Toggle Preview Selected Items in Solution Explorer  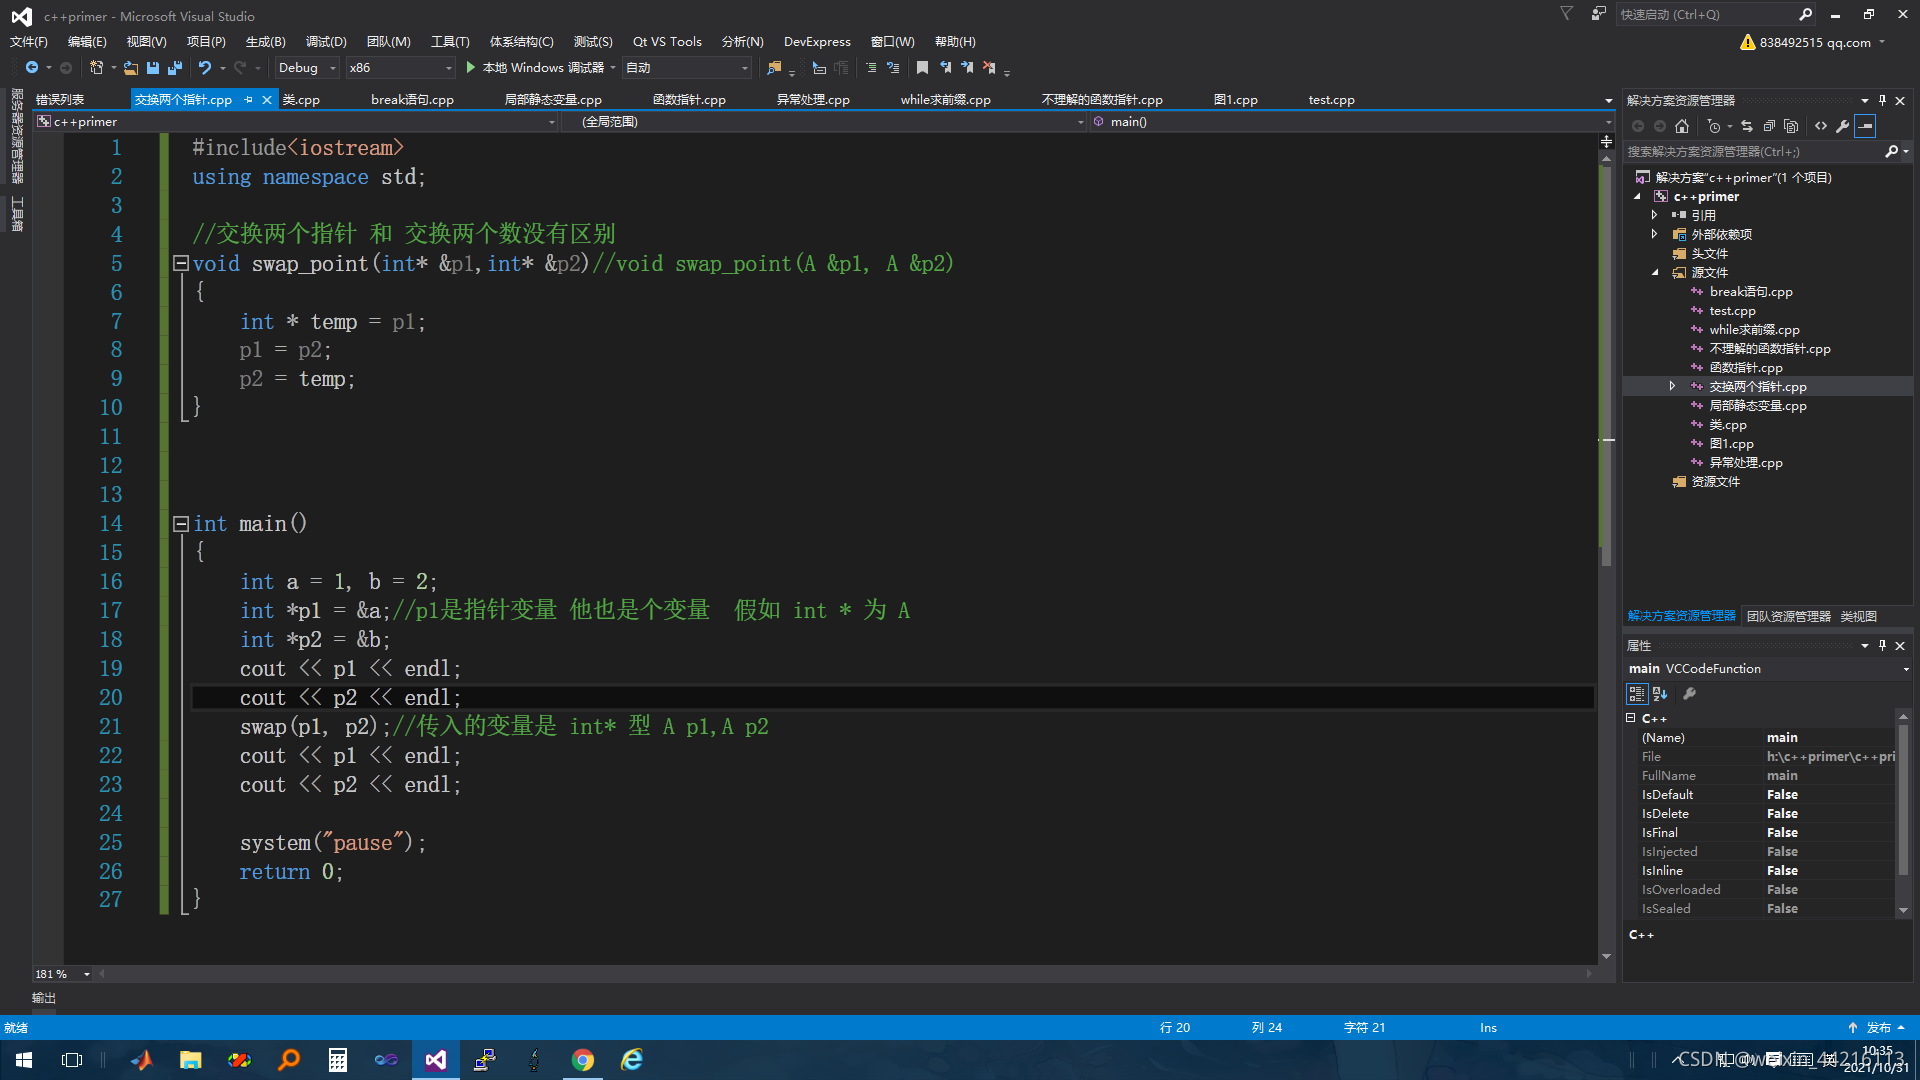(x=1865, y=126)
